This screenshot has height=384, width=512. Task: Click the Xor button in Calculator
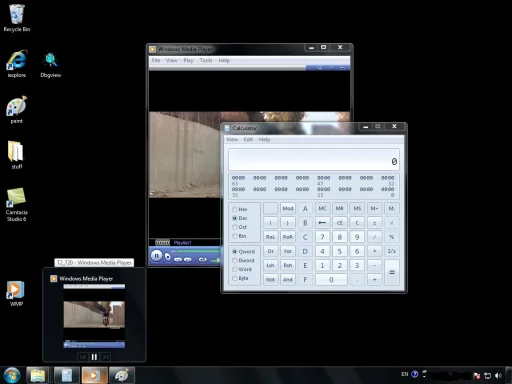(x=288, y=251)
